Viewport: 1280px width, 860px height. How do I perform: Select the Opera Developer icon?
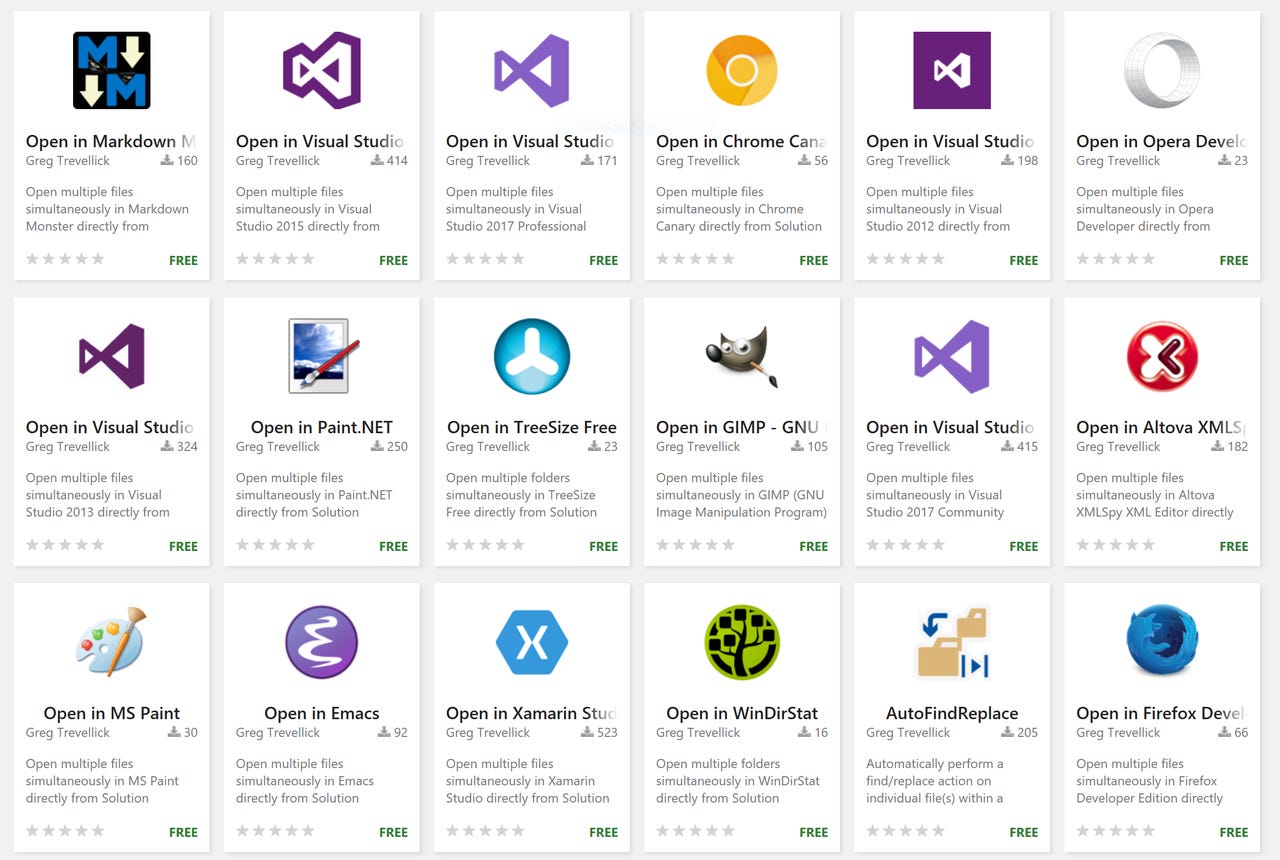pos(1161,70)
